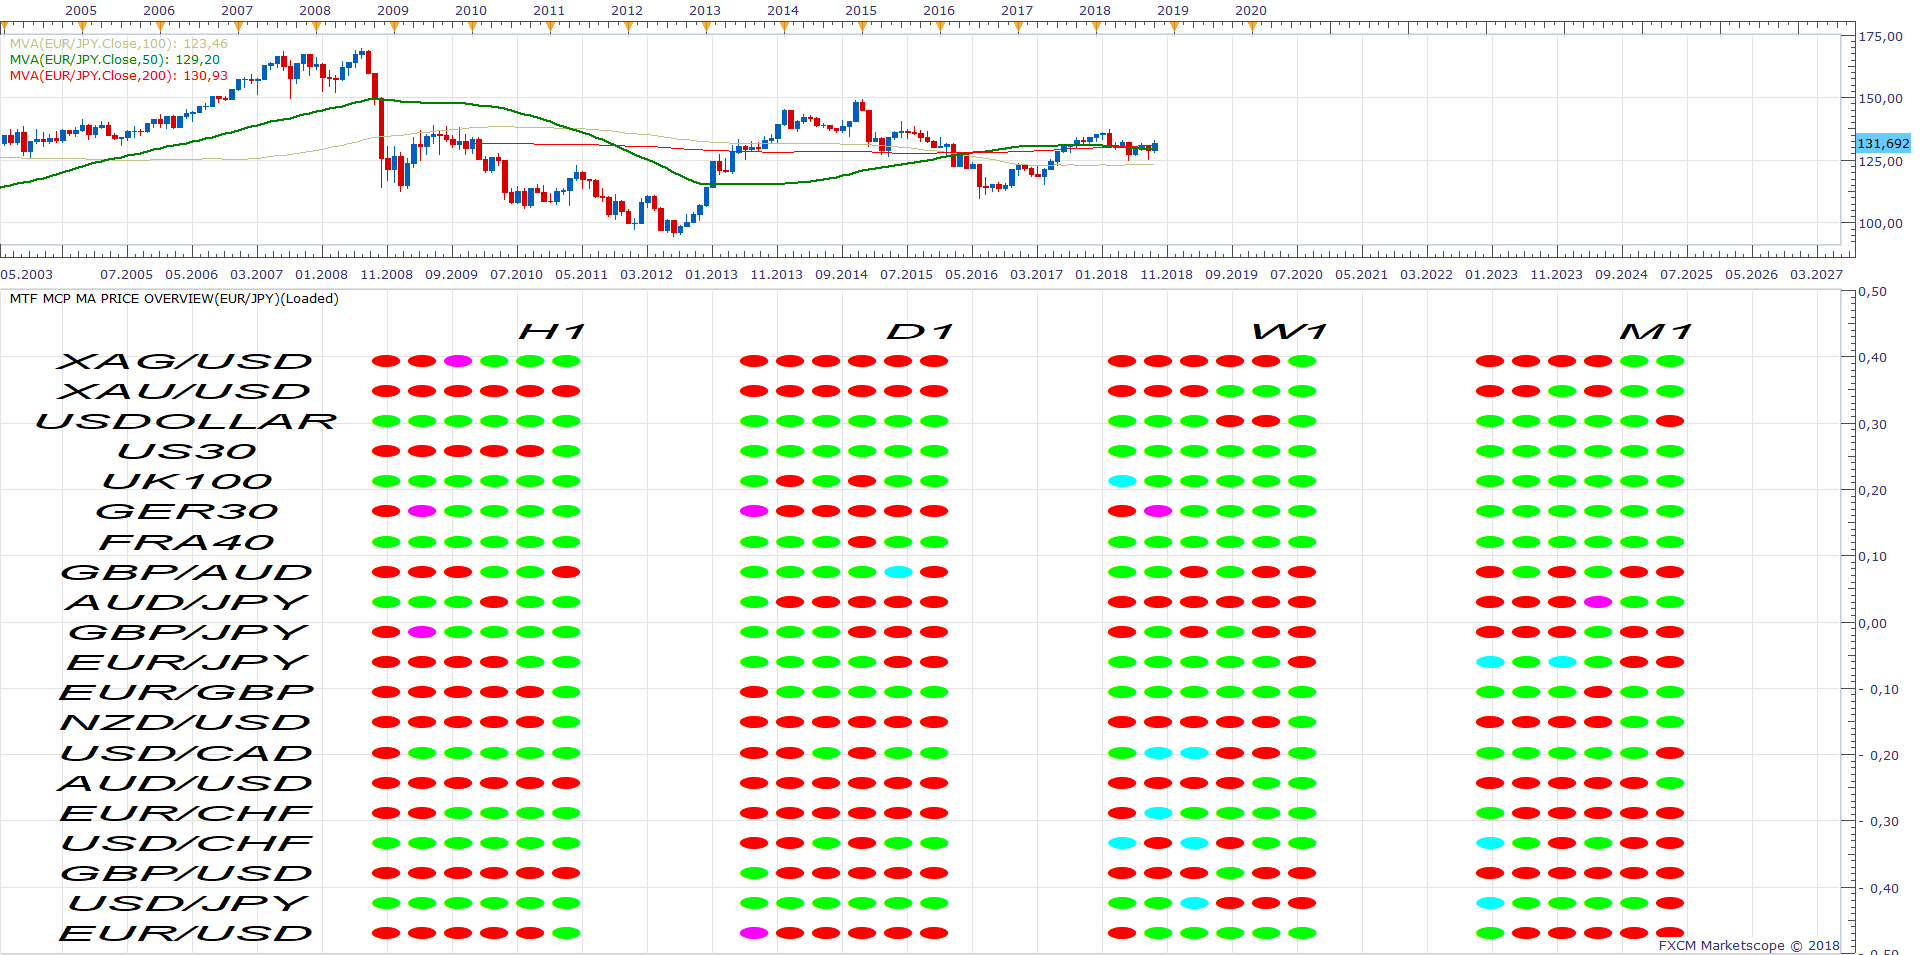The width and height of the screenshot is (1921, 955).
Task: Select the EUR/CHF row label
Action: [x=187, y=814]
